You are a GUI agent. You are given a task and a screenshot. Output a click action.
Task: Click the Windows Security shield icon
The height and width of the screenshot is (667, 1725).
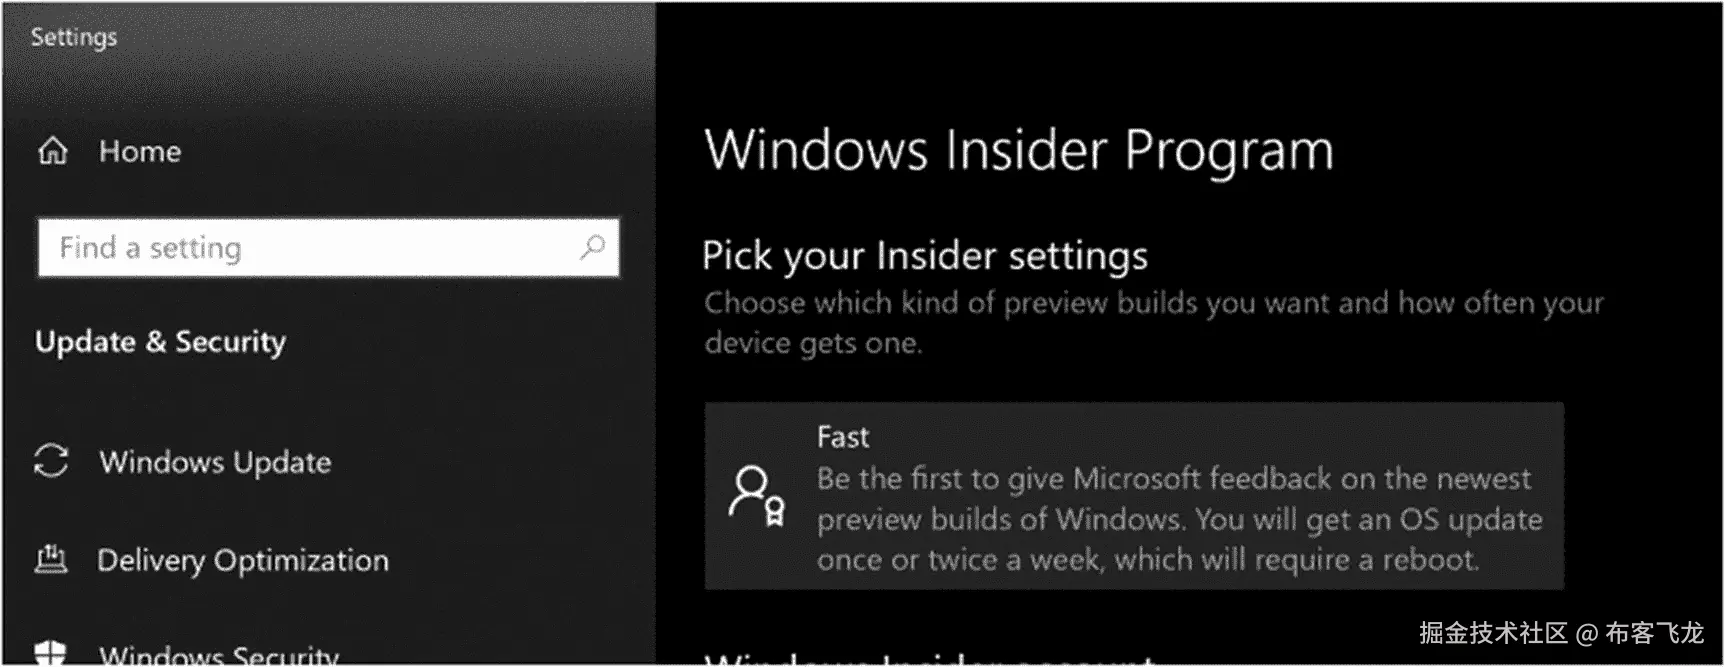click(50, 653)
